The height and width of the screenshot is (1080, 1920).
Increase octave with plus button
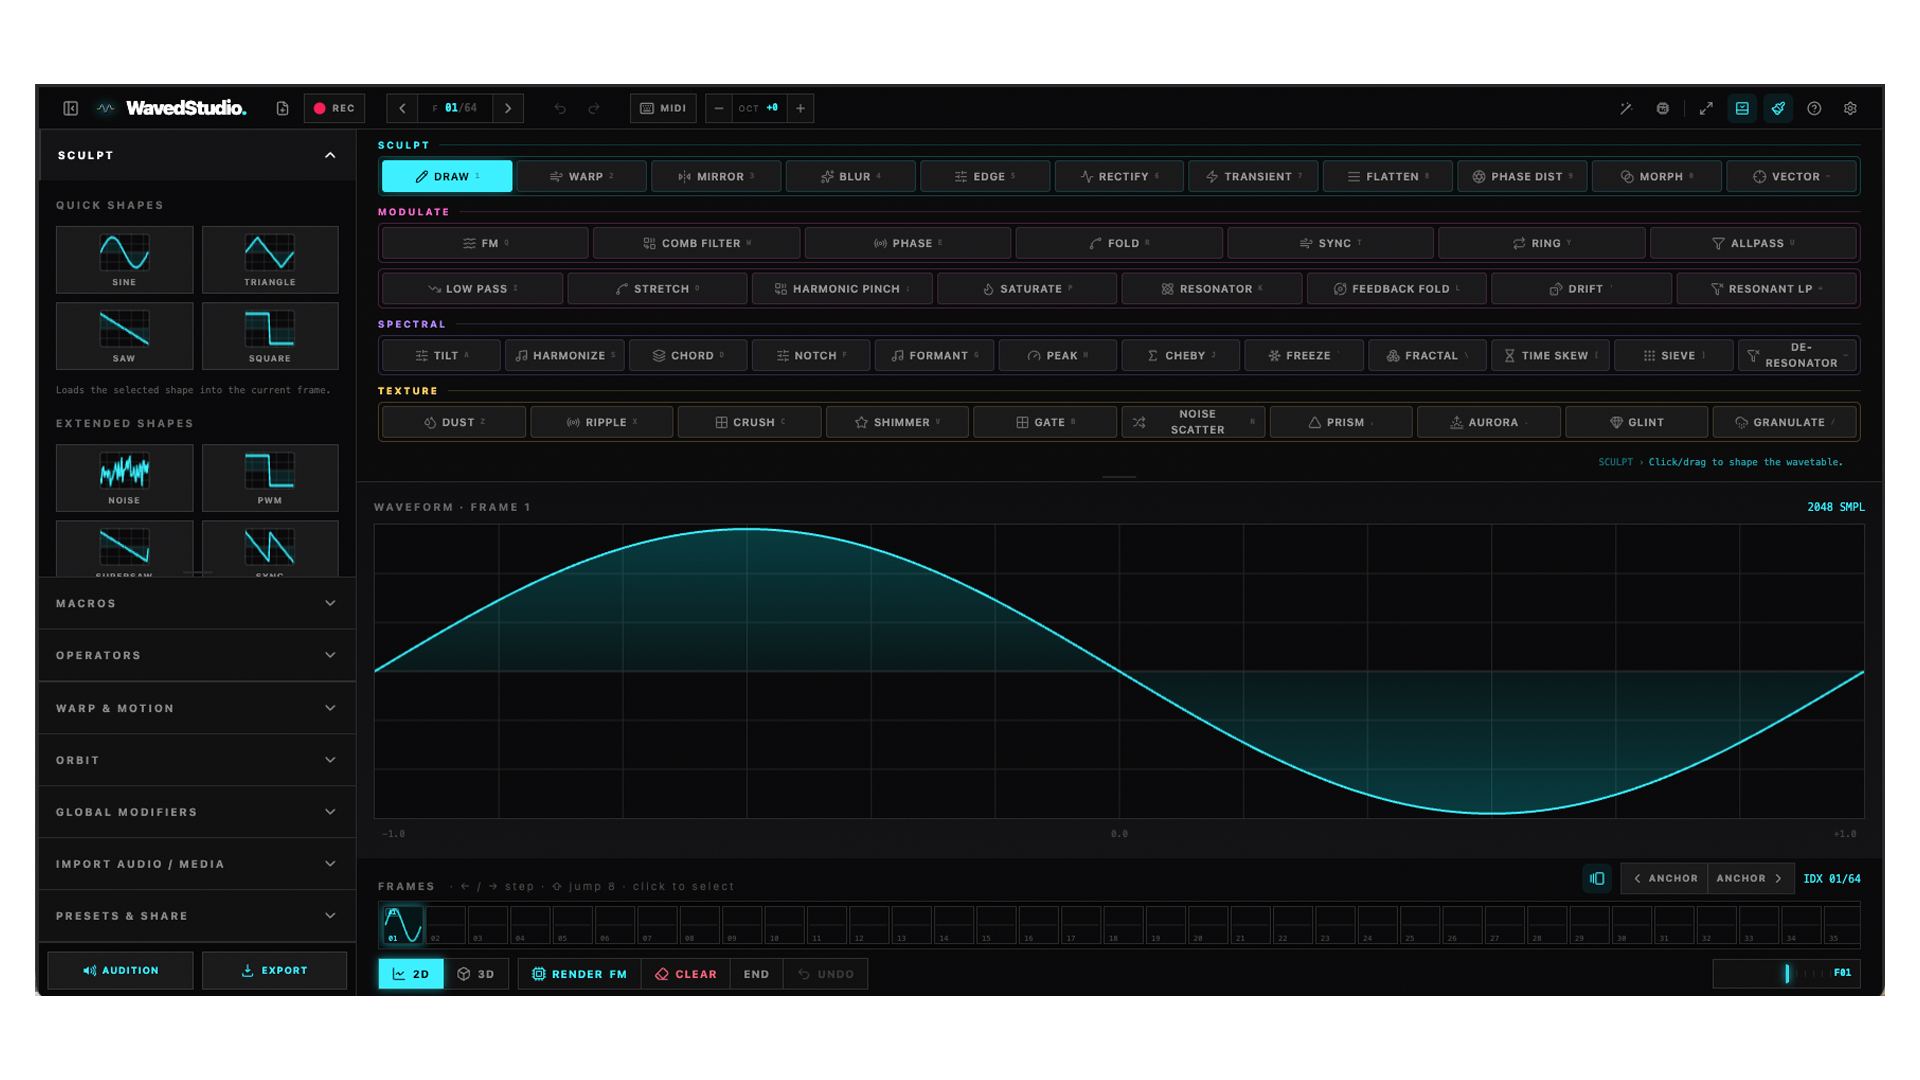click(800, 108)
